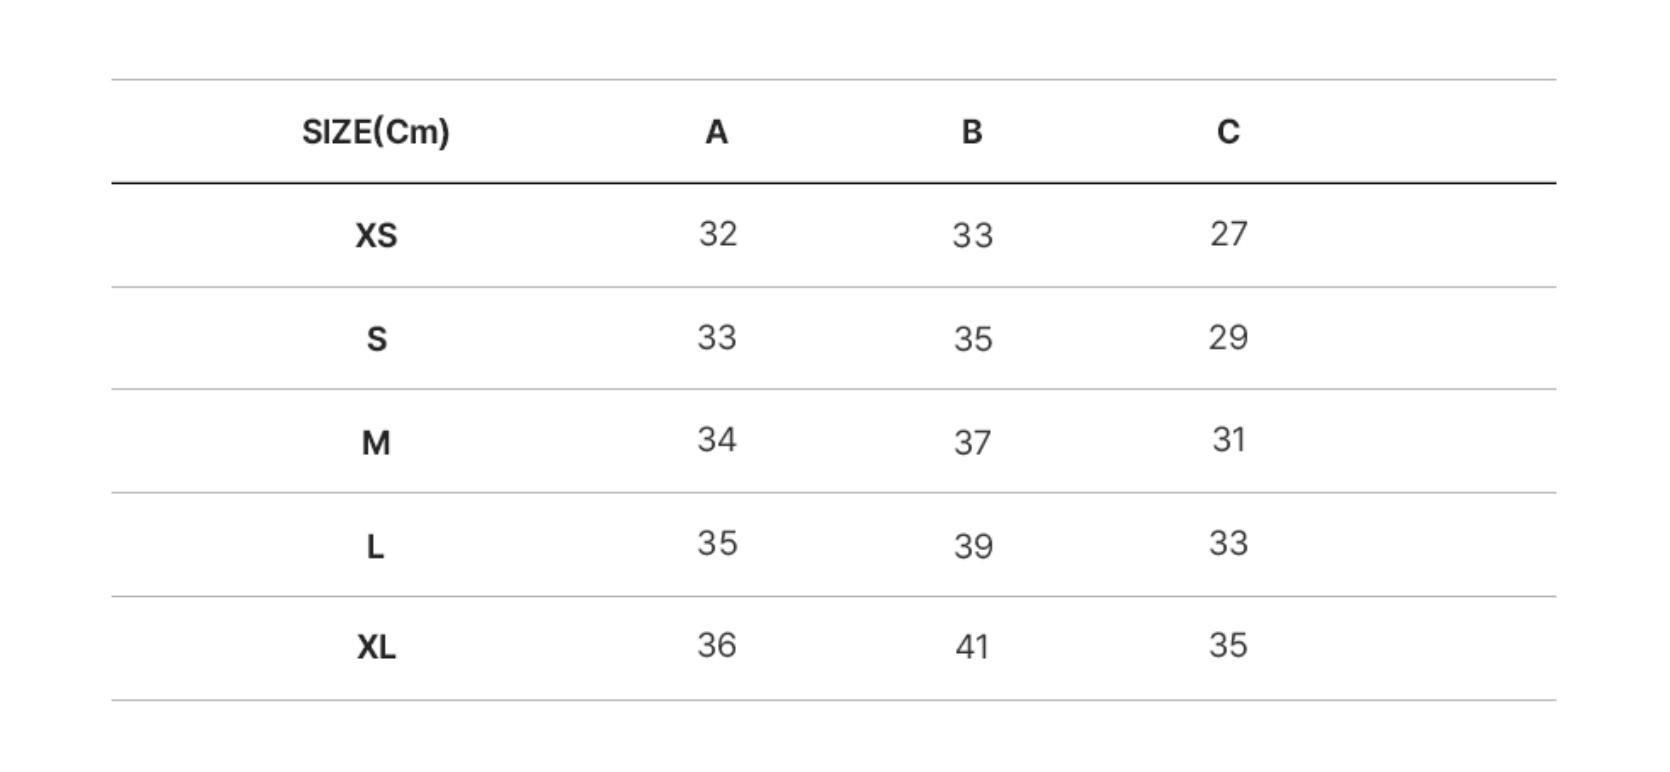Click the M size row label
Screen dimensions: 1670x772
(376, 442)
